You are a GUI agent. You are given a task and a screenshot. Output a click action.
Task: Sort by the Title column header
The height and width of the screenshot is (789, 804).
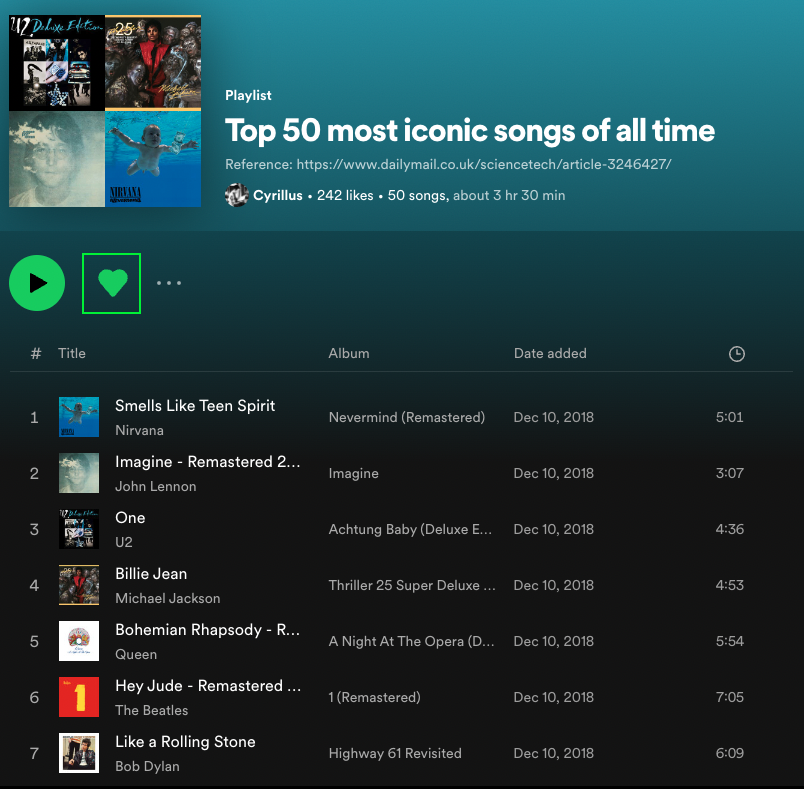point(72,353)
